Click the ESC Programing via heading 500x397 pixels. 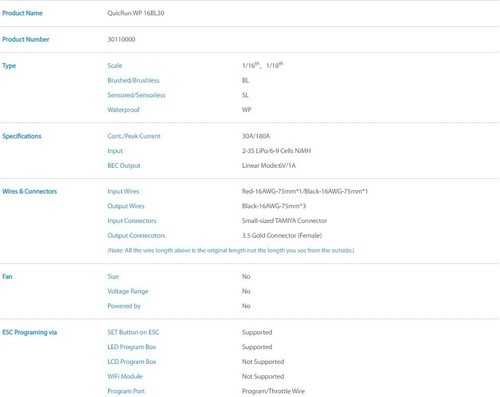(30, 332)
